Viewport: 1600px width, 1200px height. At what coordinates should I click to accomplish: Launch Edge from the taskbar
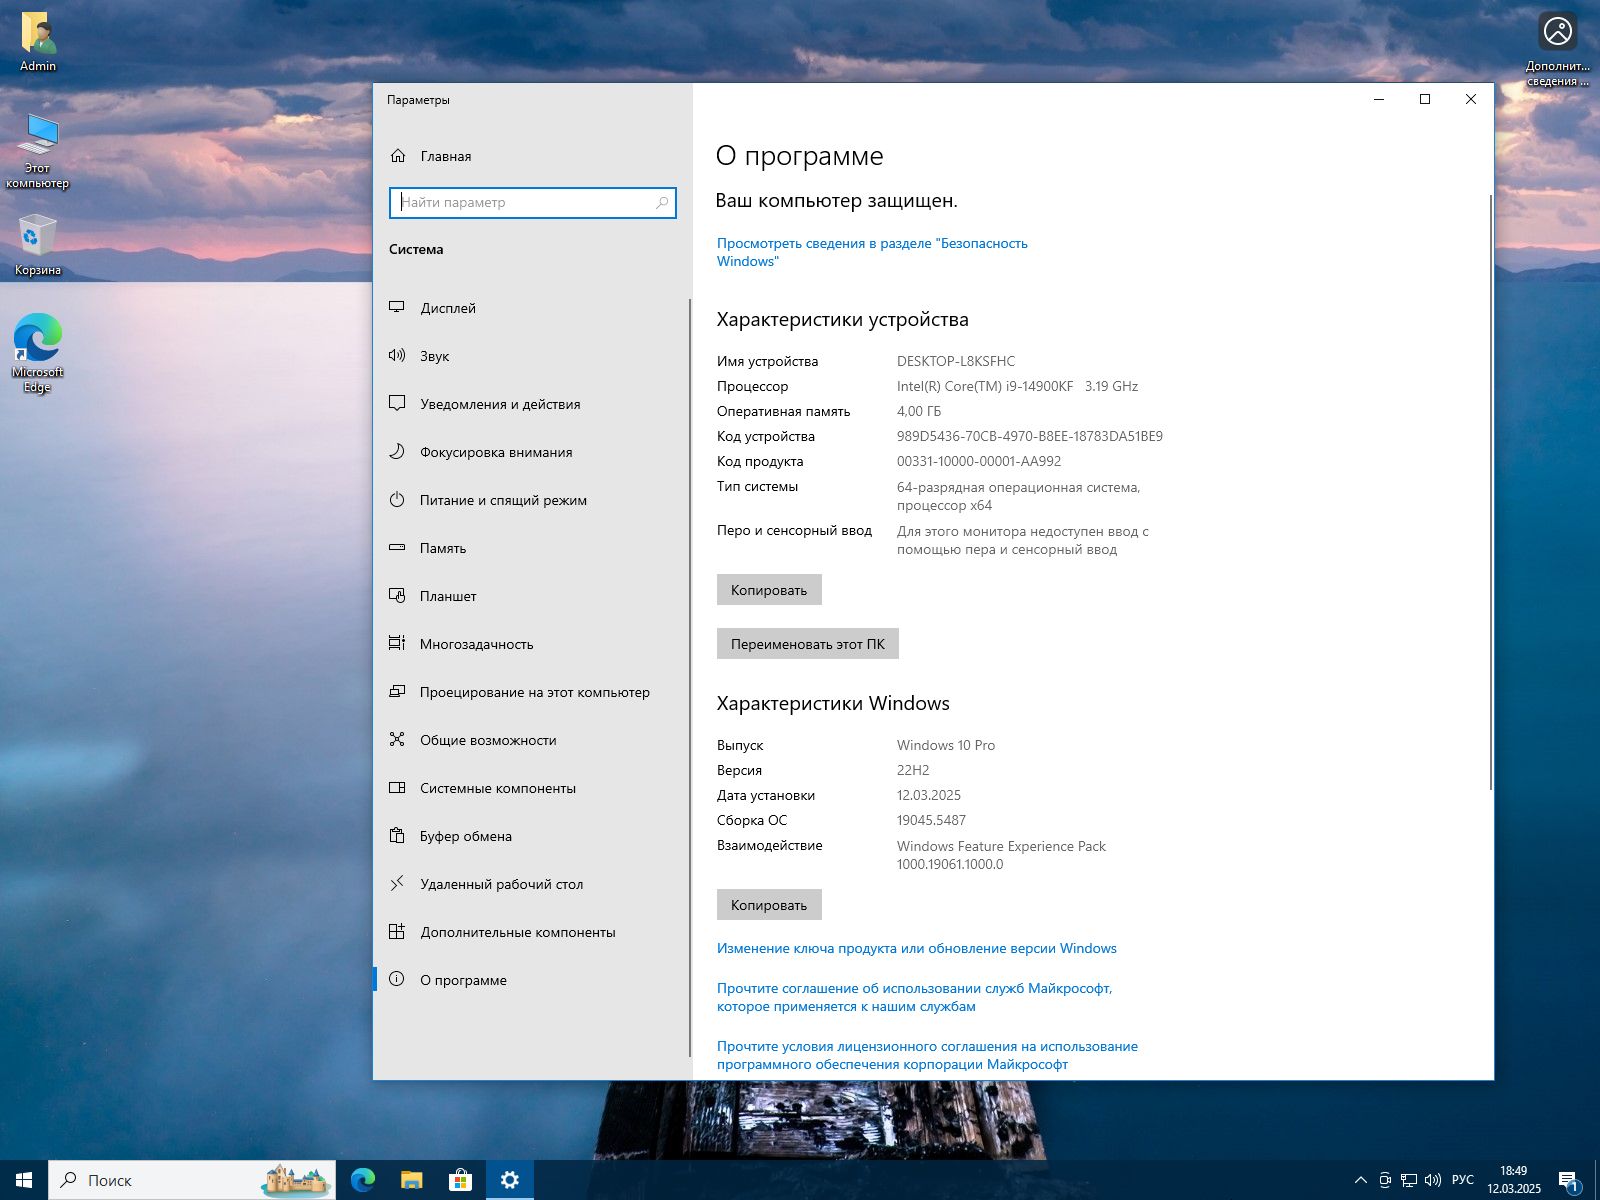tap(362, 1180)
